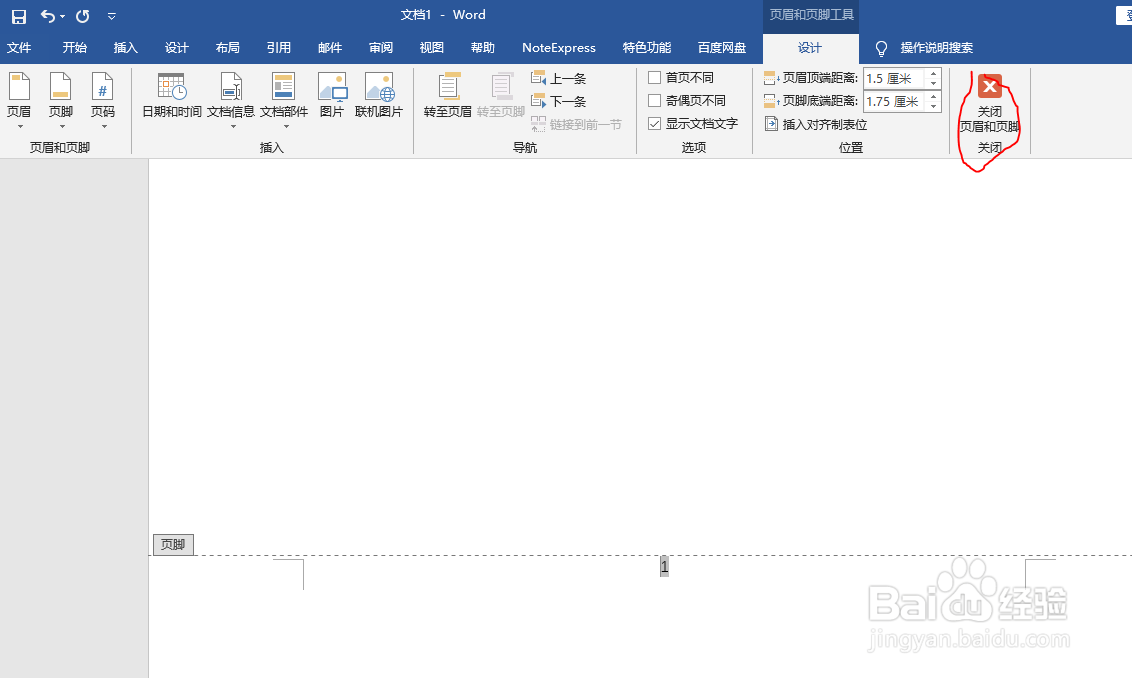Insert a picture using the 图片 icon

(332, 95)
